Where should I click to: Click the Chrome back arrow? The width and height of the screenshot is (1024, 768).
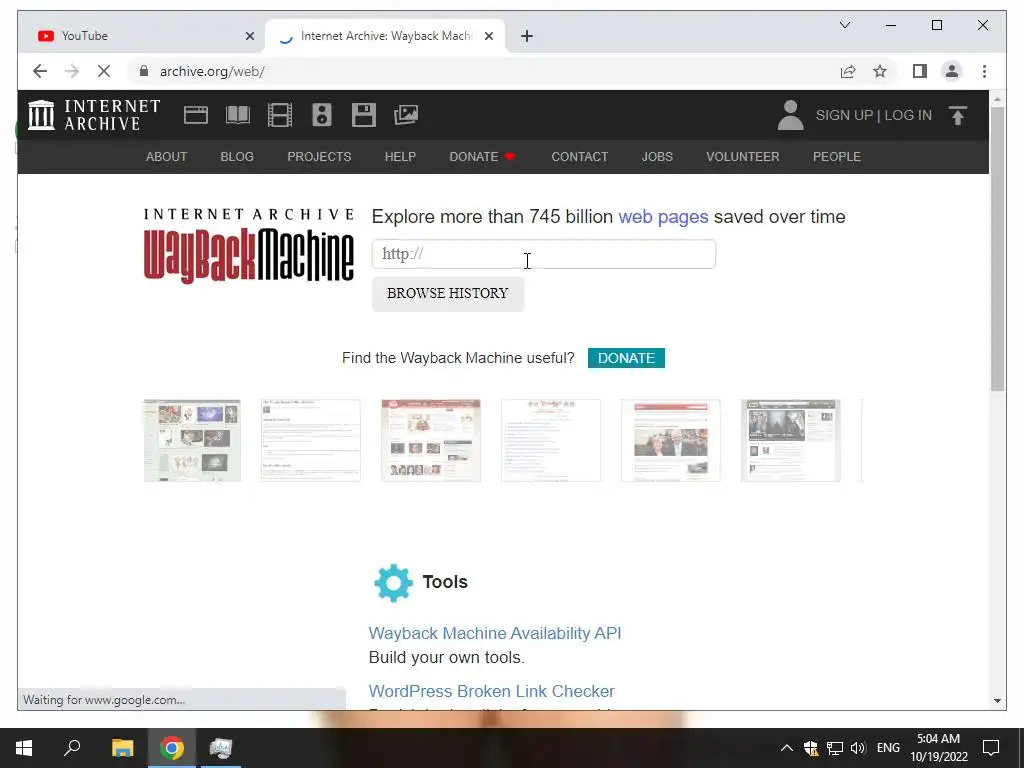click(x=40, y=71)
